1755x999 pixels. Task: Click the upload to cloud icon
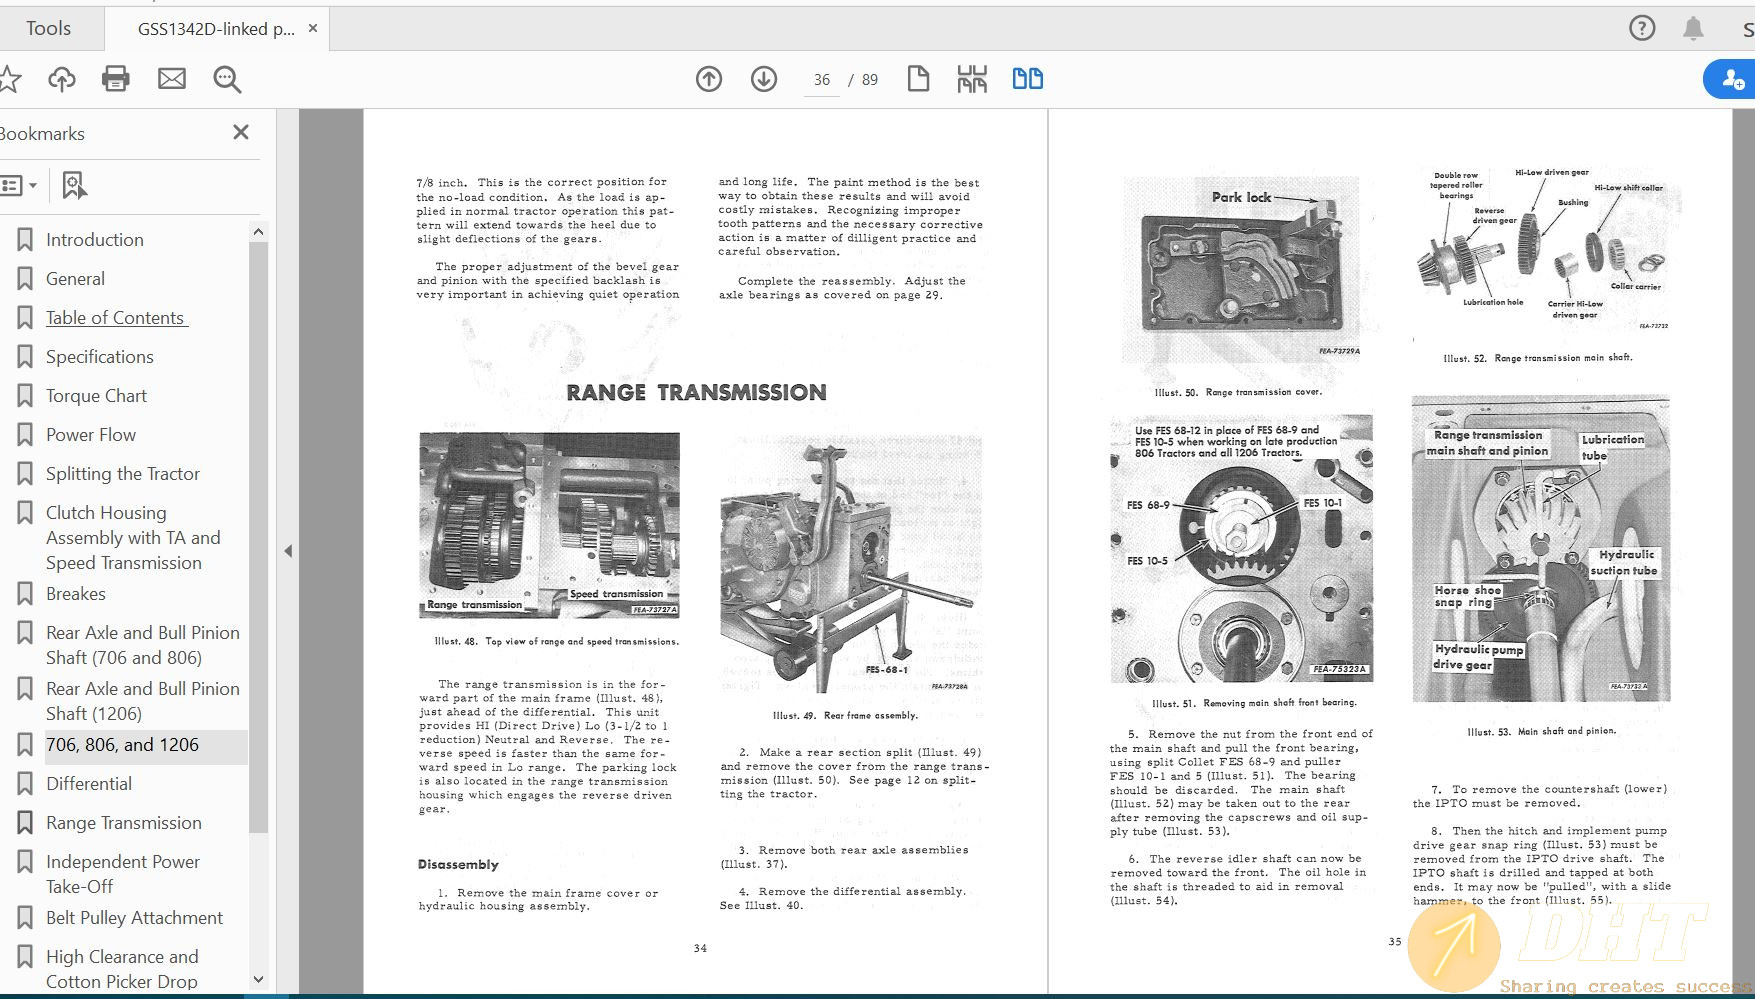62,79
